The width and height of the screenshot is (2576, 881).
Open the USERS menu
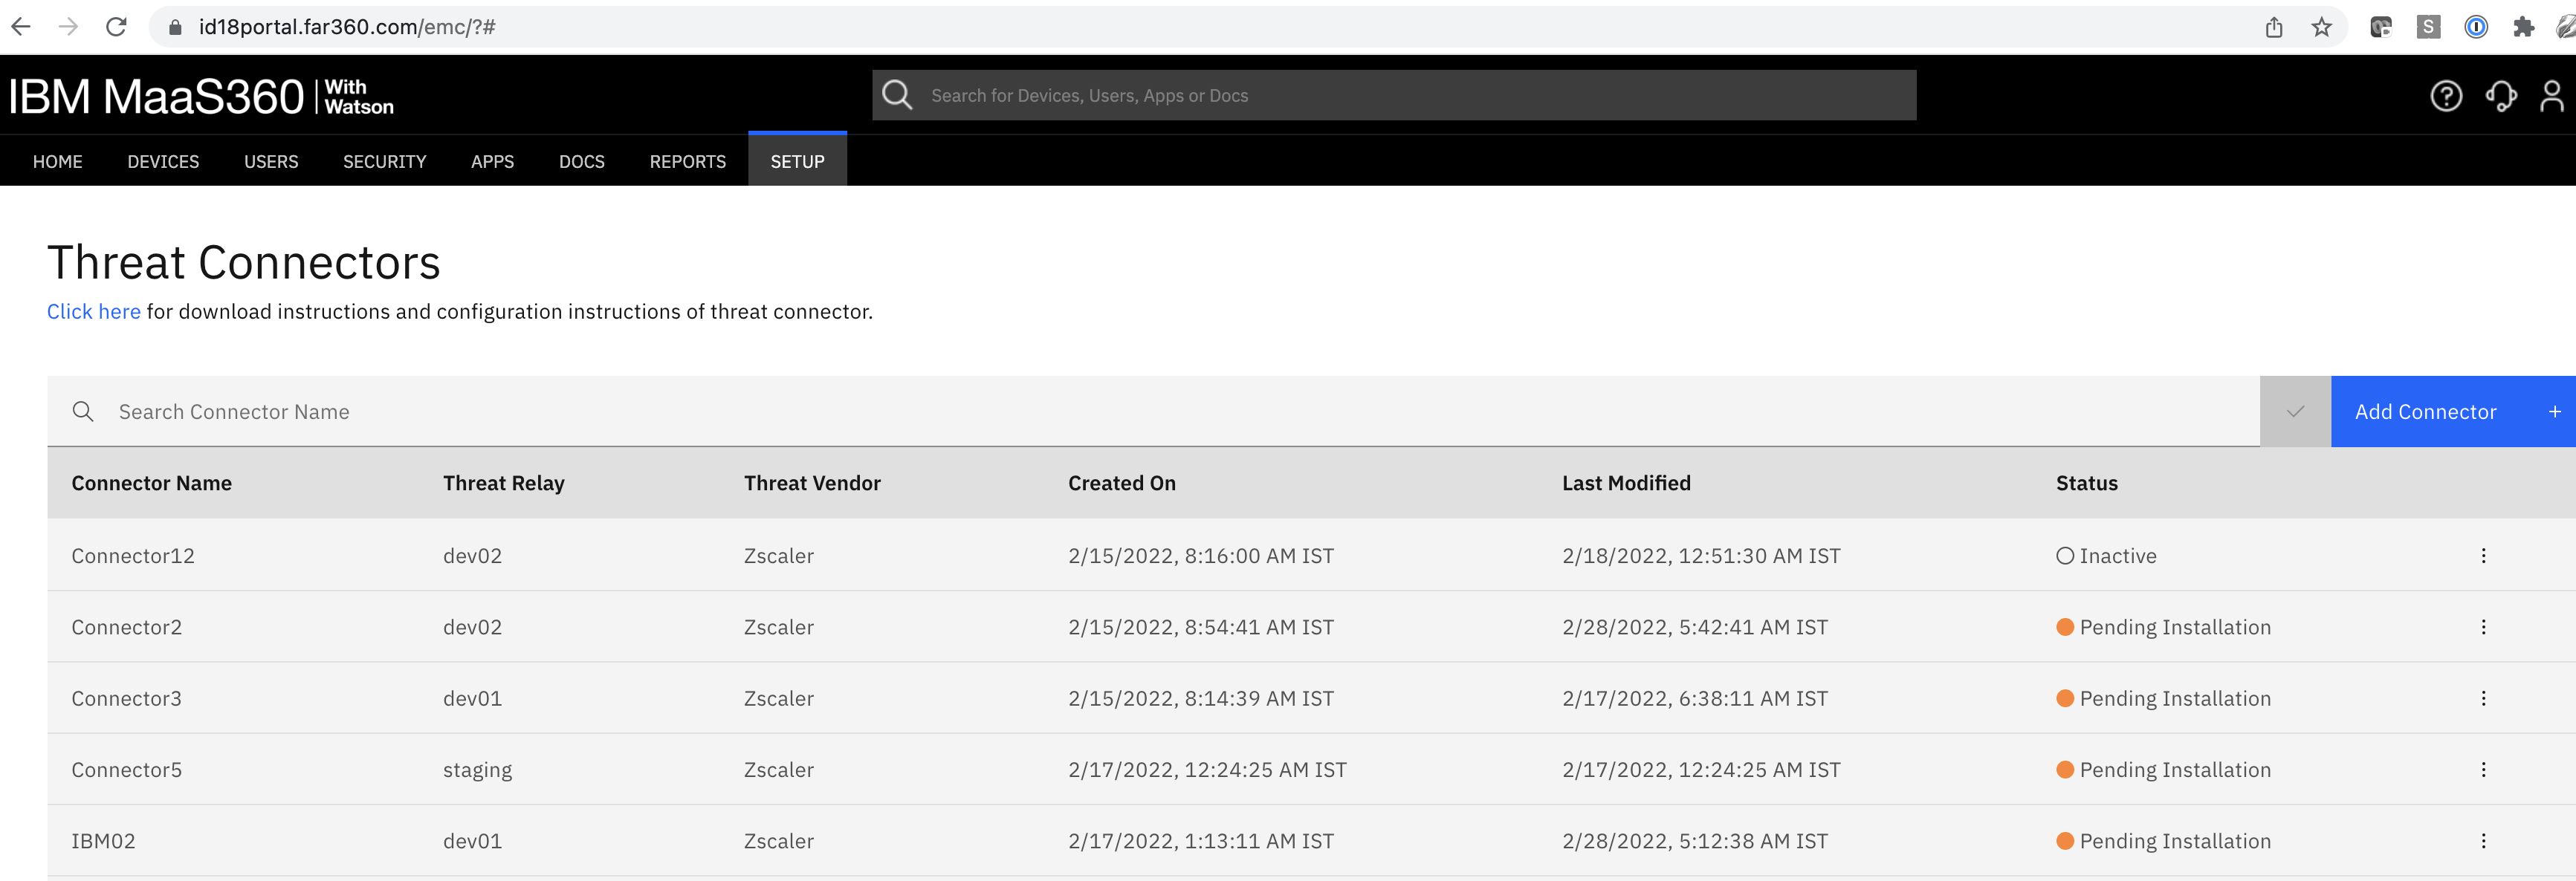pyautogui.click(x=271, y=162)
